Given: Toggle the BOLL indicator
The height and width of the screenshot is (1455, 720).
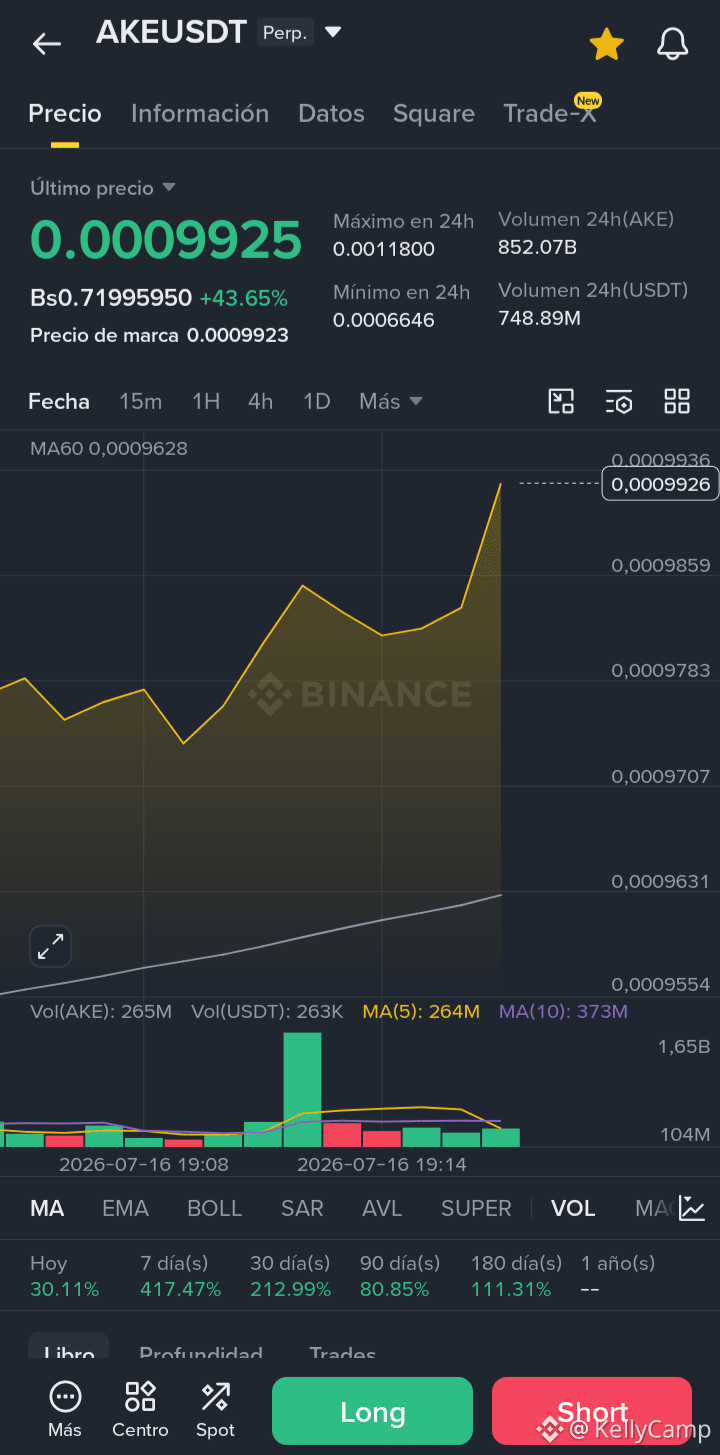Looking at the screenshot, I should [x=215, y=1208].
